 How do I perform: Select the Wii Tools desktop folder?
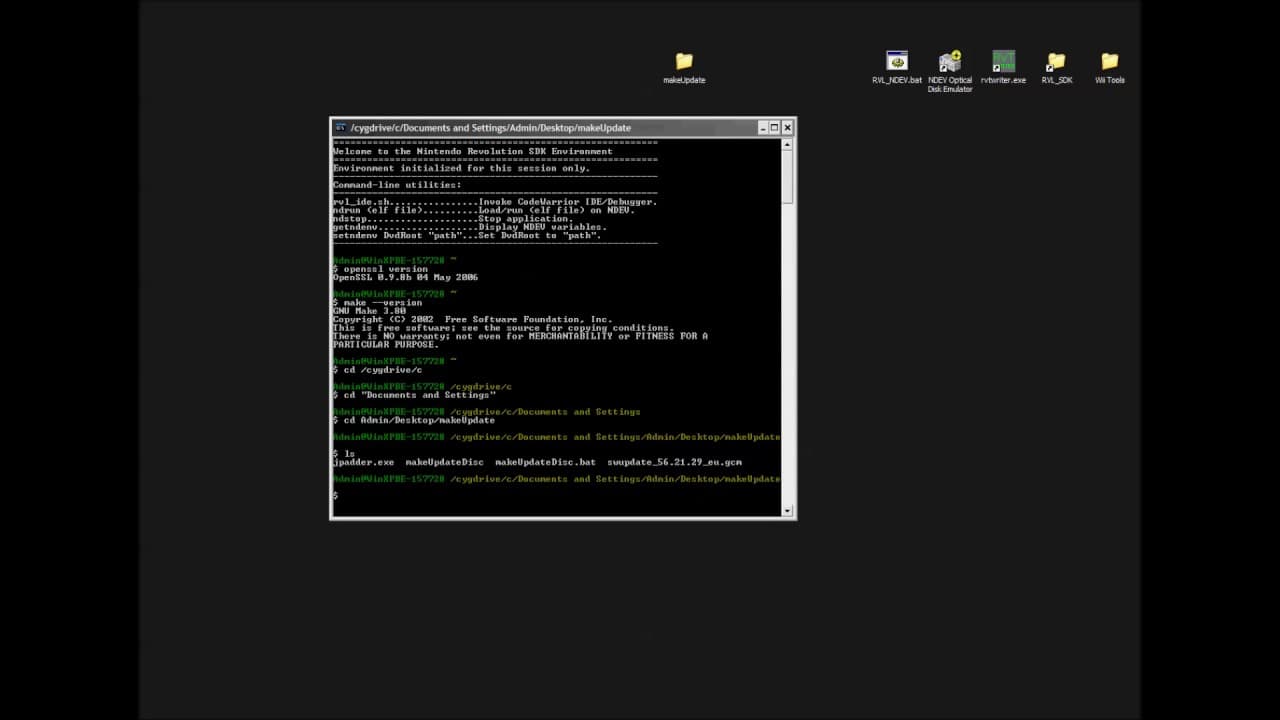pyautogui.click(x=1109, y=68)
